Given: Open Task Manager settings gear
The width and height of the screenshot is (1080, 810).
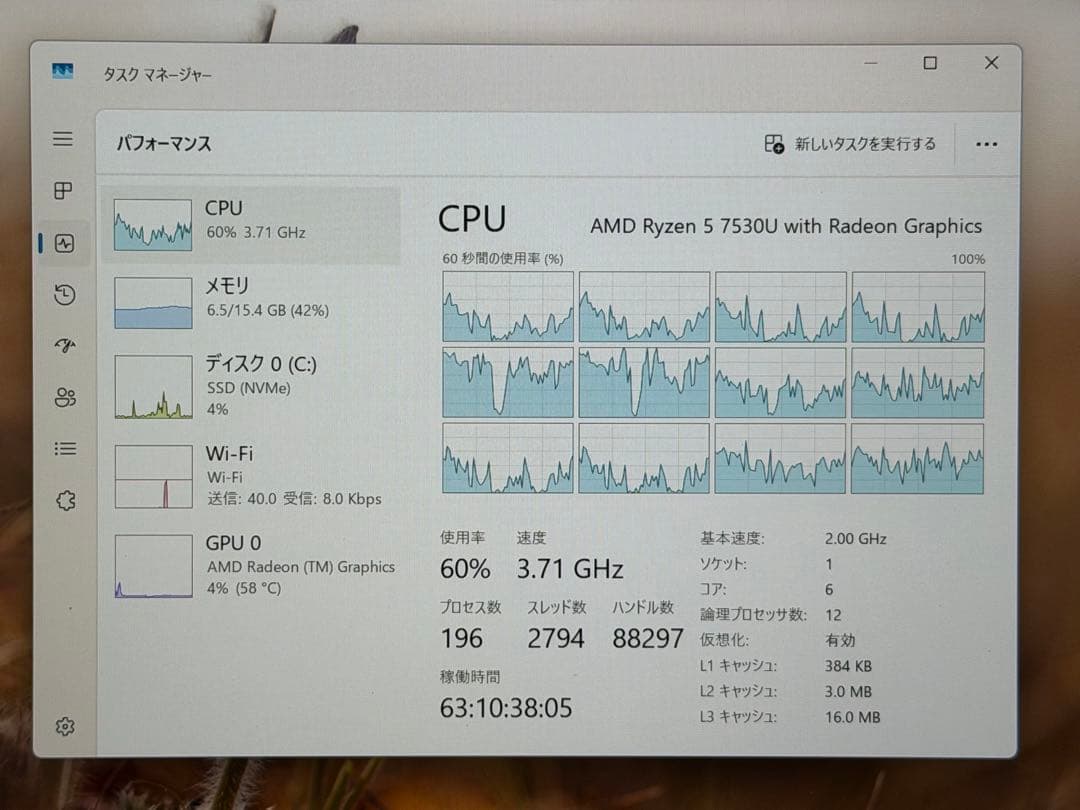Looking at the screenshot, I should [x=65, y=726].
